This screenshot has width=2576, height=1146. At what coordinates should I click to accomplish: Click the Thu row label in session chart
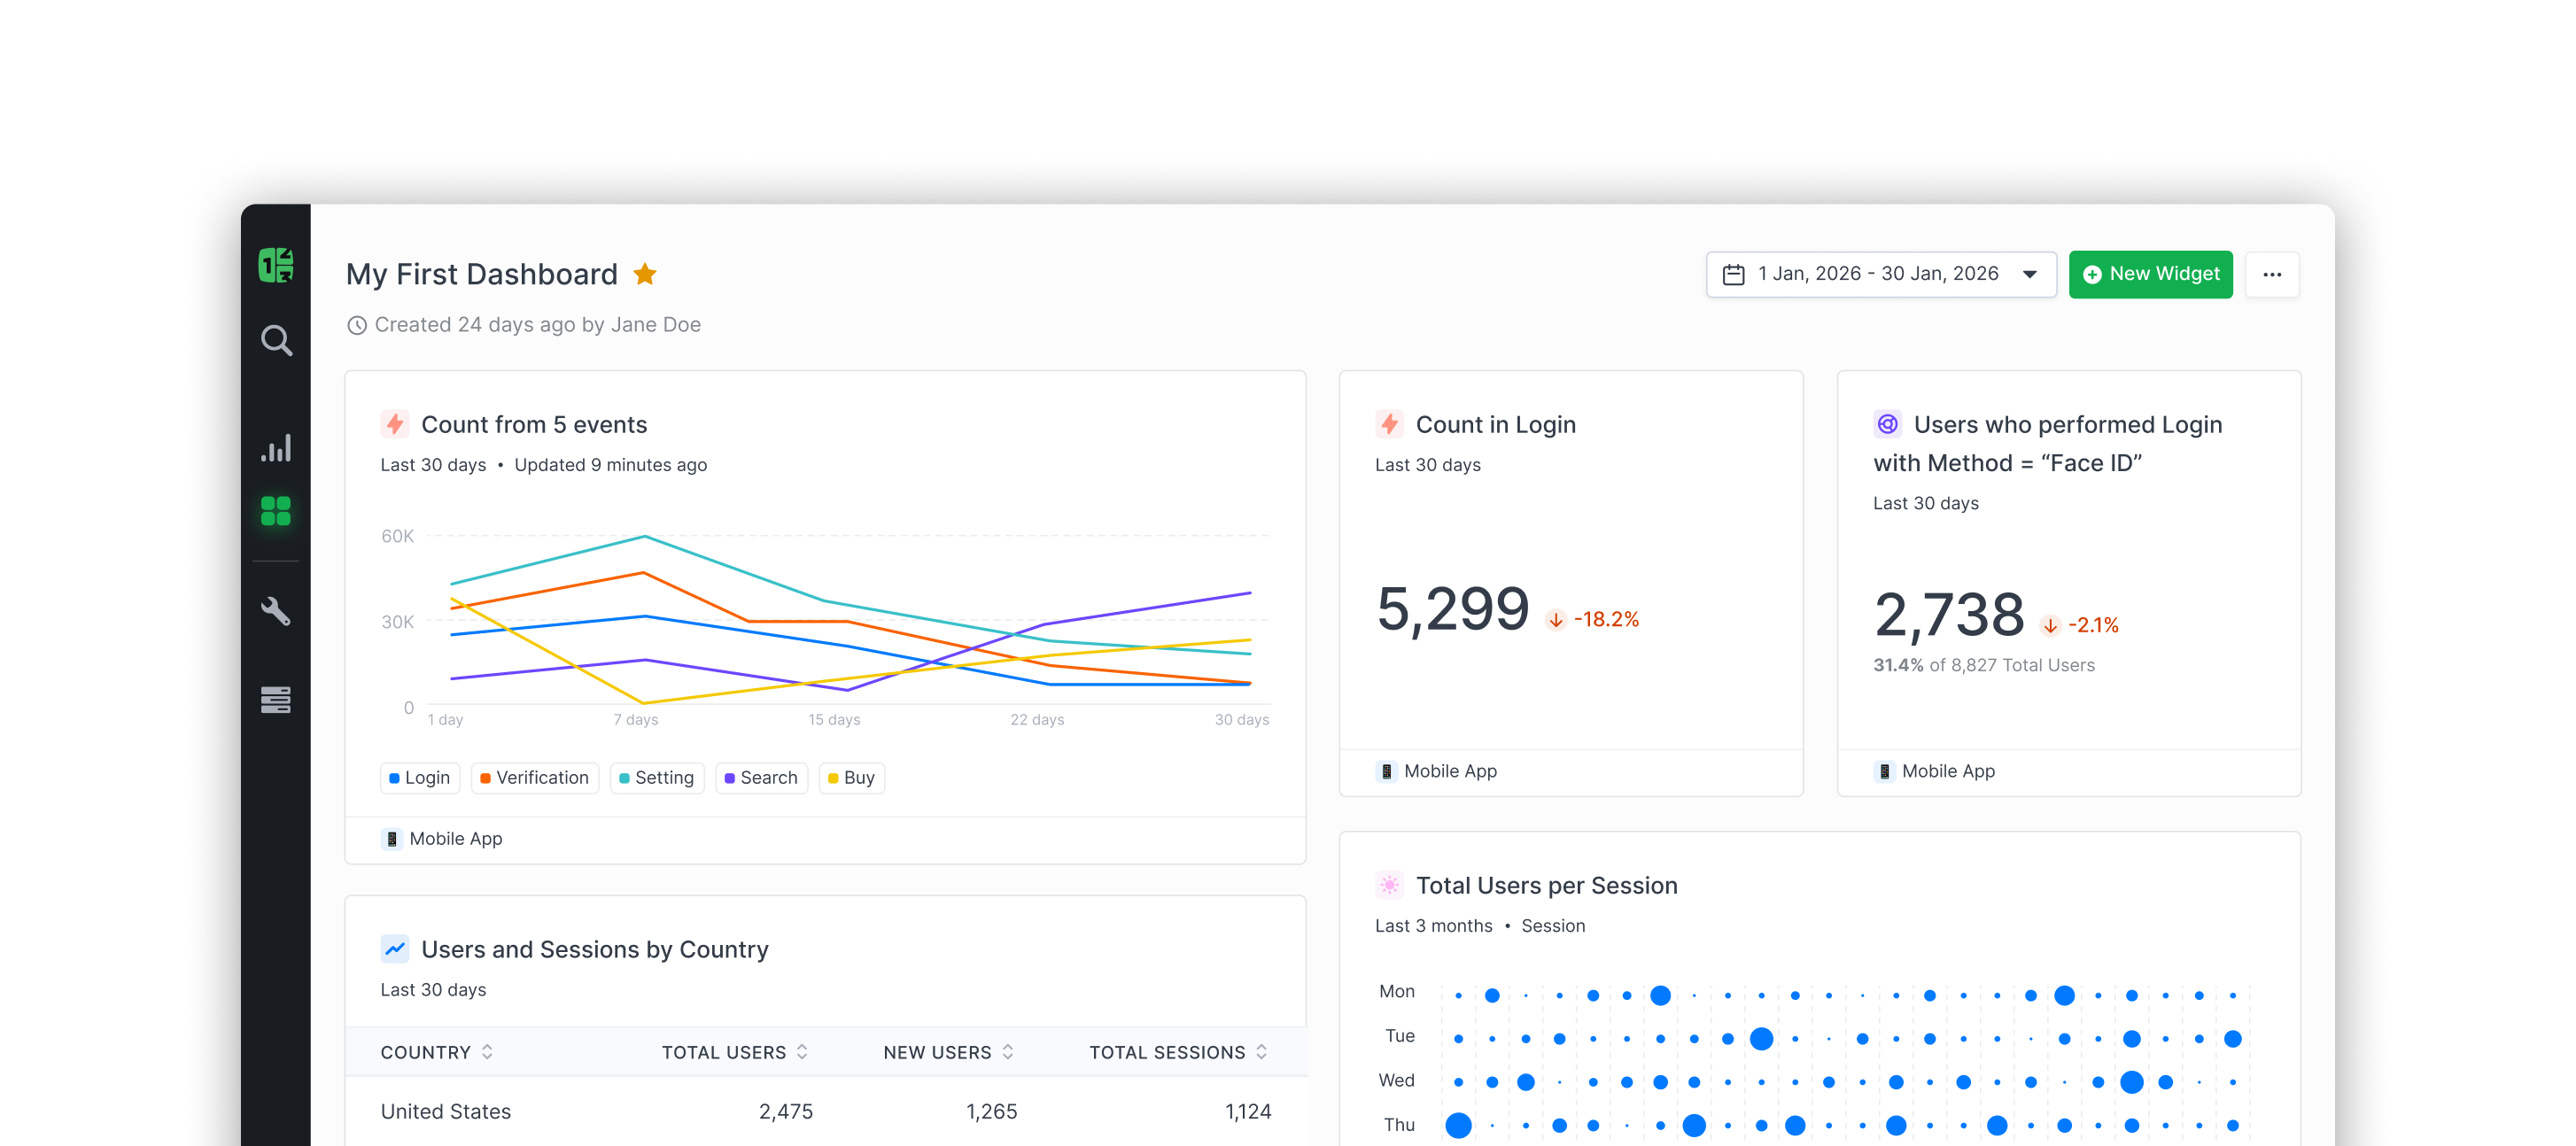pos(1400,1125)
